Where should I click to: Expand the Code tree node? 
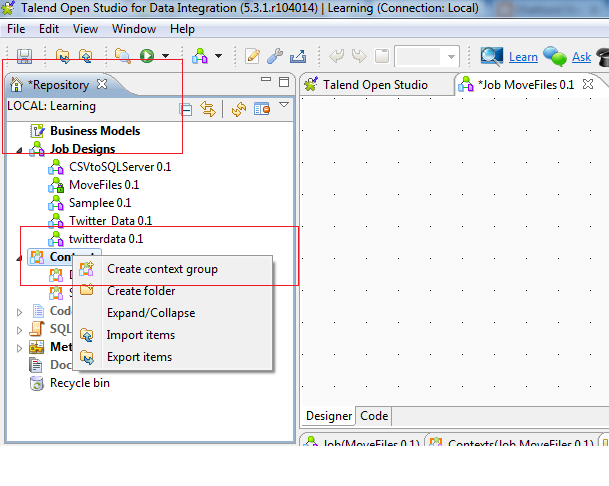point(19,312)
